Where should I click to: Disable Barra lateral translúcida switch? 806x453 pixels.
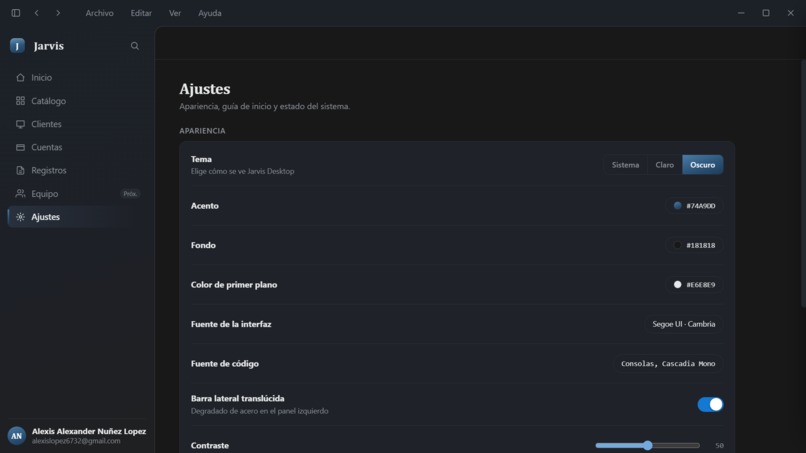pyautogui.click(x=710, y=404)
